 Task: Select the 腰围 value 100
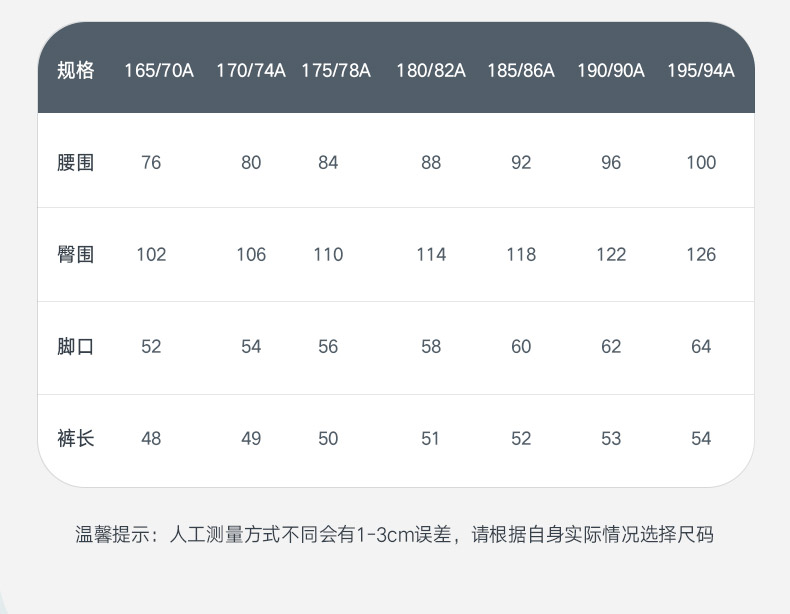701,162
